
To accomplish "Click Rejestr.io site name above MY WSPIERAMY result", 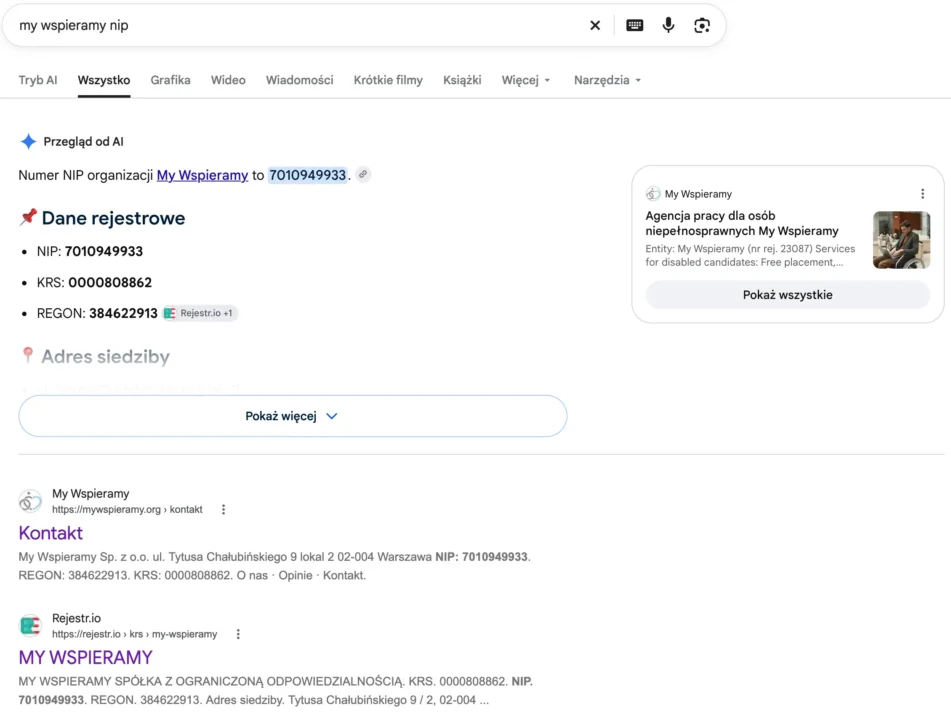I will [x=76, y=618].
